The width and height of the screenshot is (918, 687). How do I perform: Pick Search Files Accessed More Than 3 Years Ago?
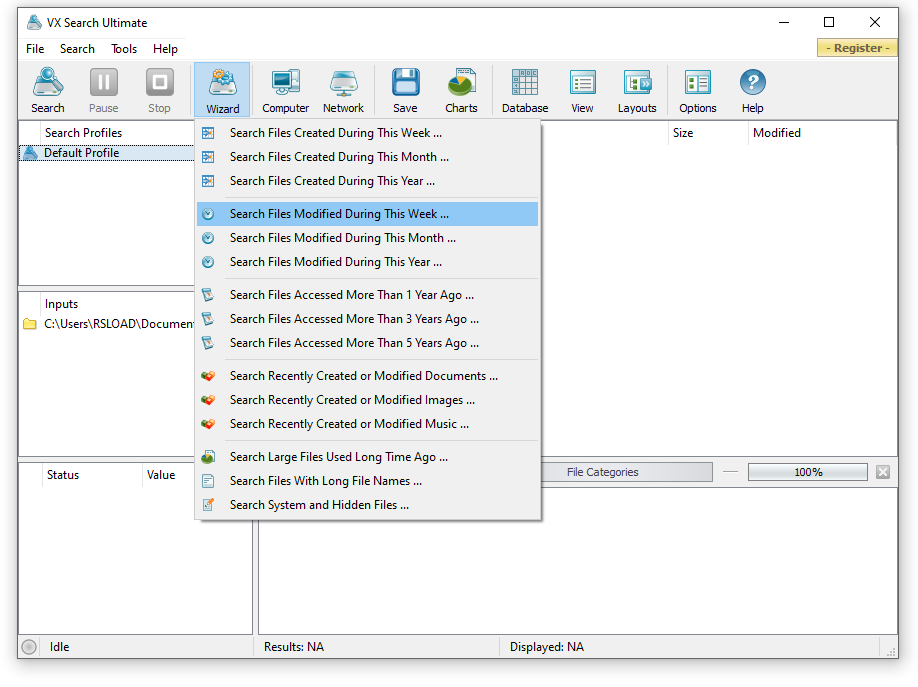point(367,319)
